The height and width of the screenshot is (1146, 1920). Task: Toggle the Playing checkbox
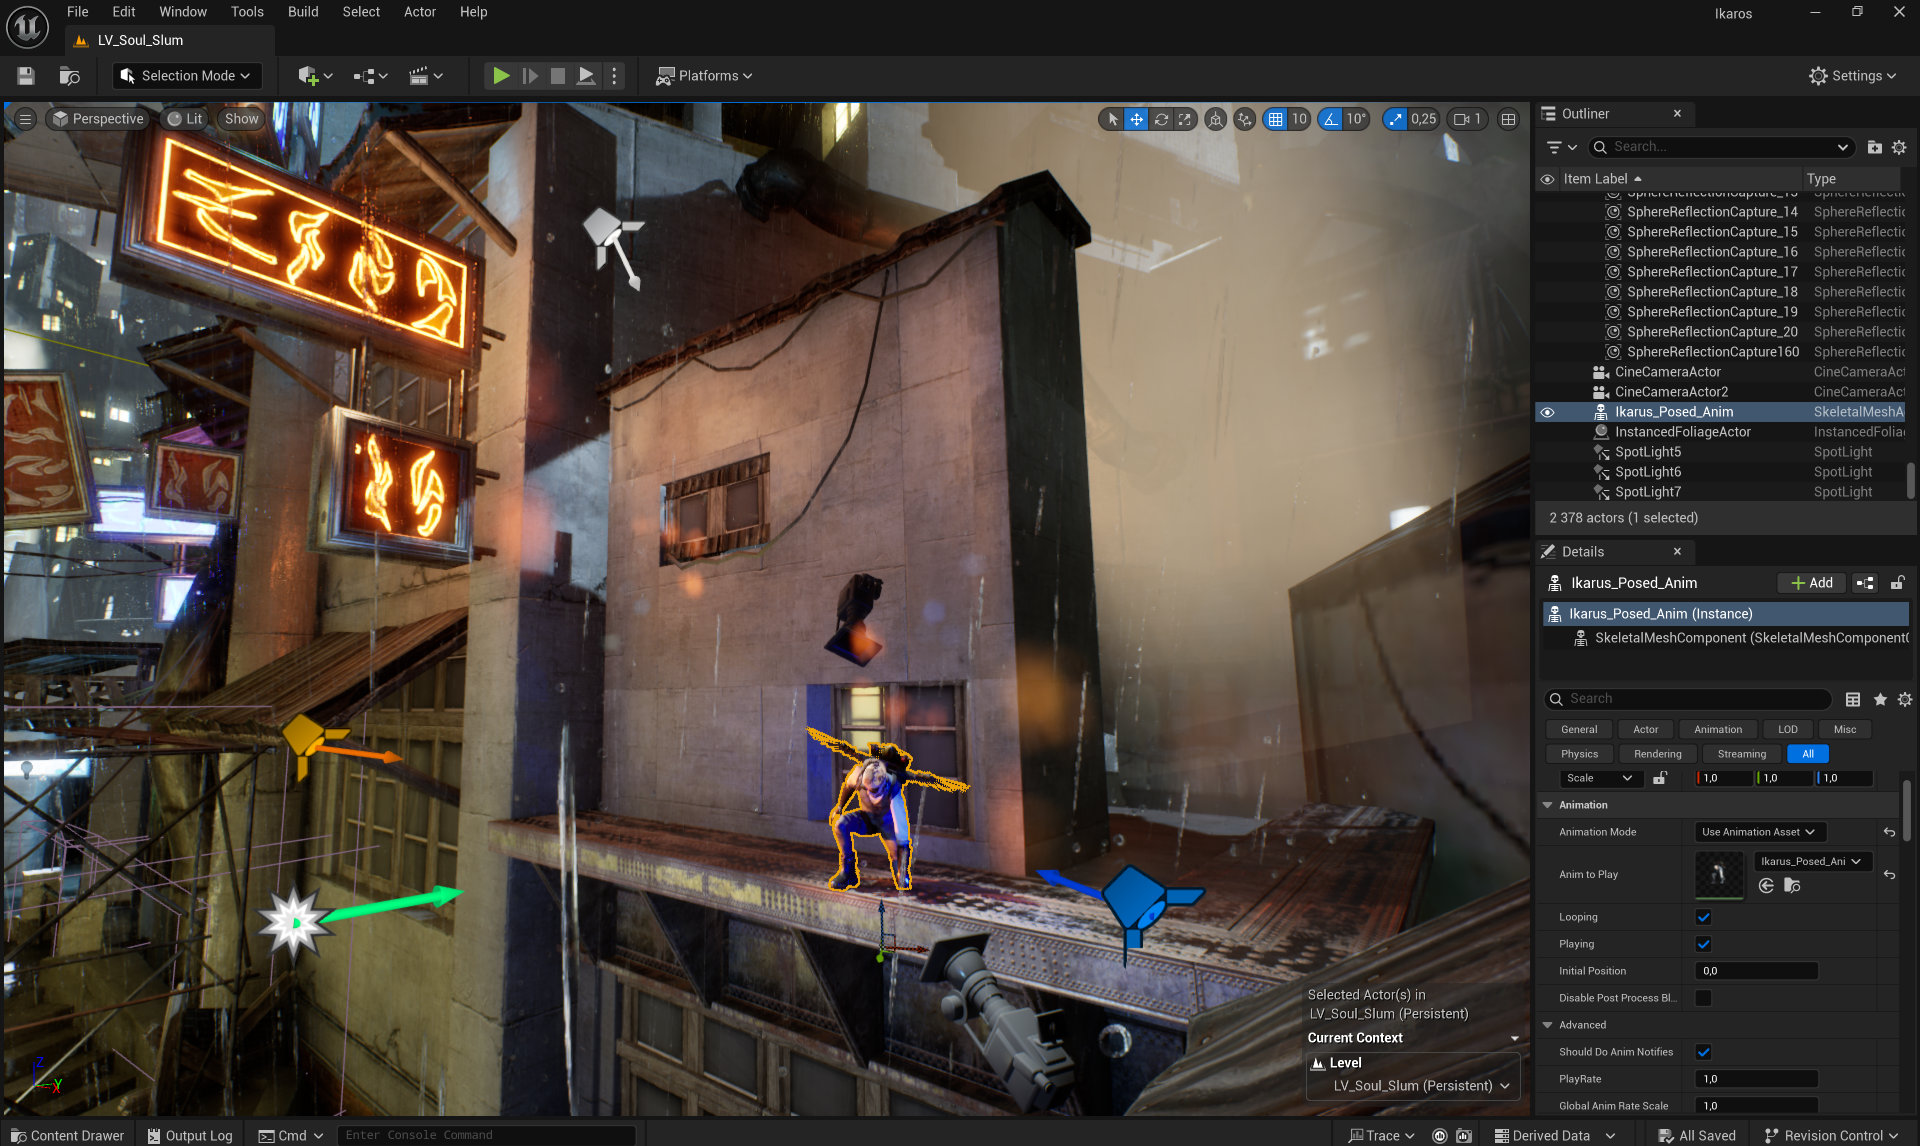(x=1704, y=944)
